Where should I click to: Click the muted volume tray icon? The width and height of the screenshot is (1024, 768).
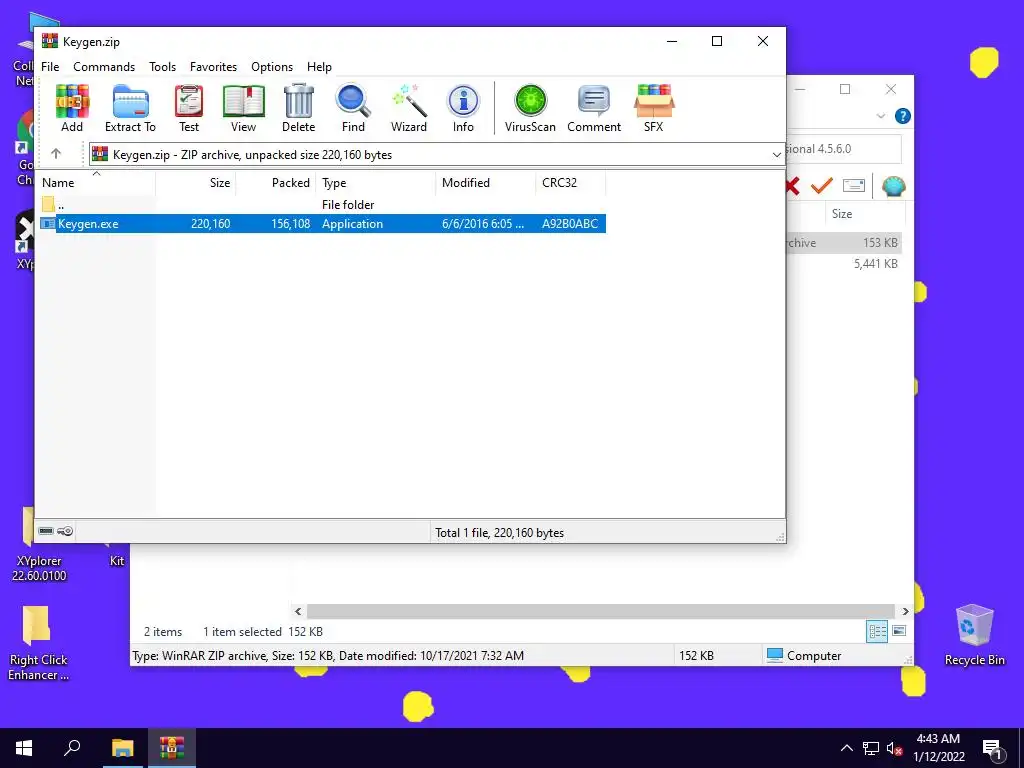(894, 748)
